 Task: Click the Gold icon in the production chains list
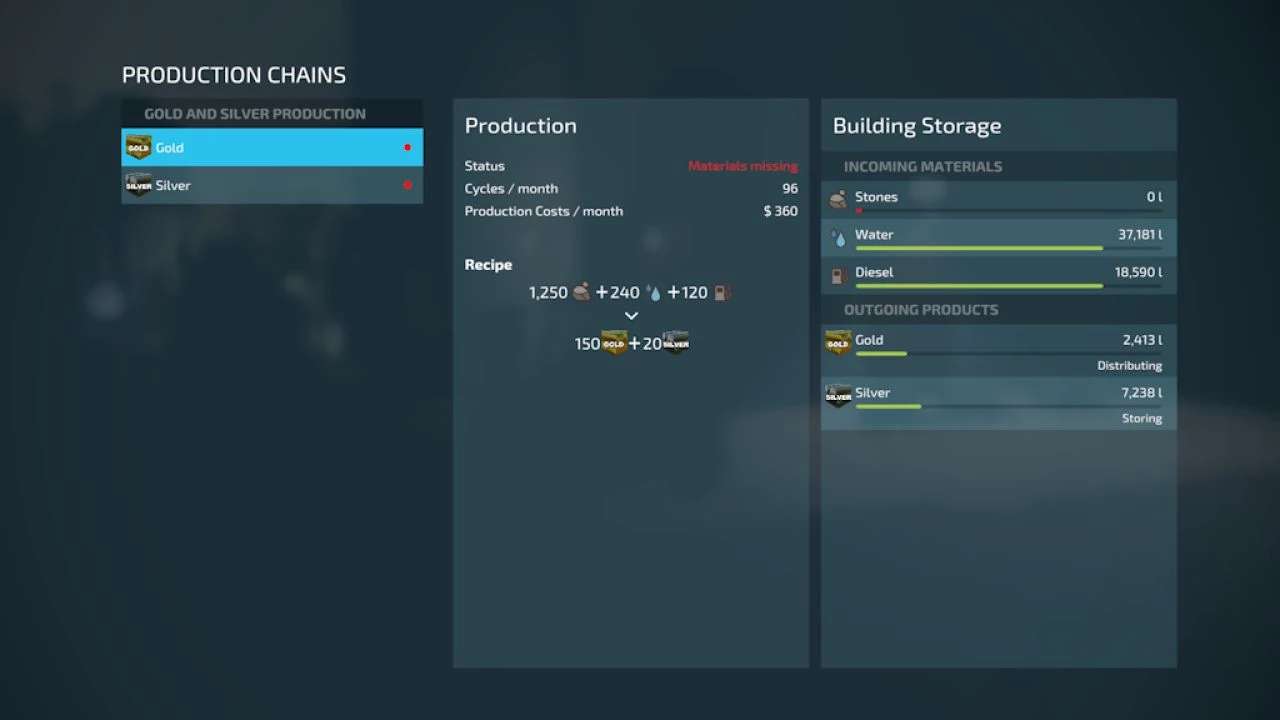138,148
